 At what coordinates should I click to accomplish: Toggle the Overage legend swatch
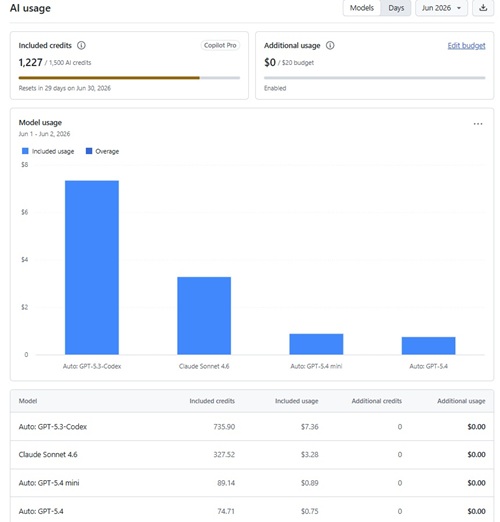click(89, 151)
